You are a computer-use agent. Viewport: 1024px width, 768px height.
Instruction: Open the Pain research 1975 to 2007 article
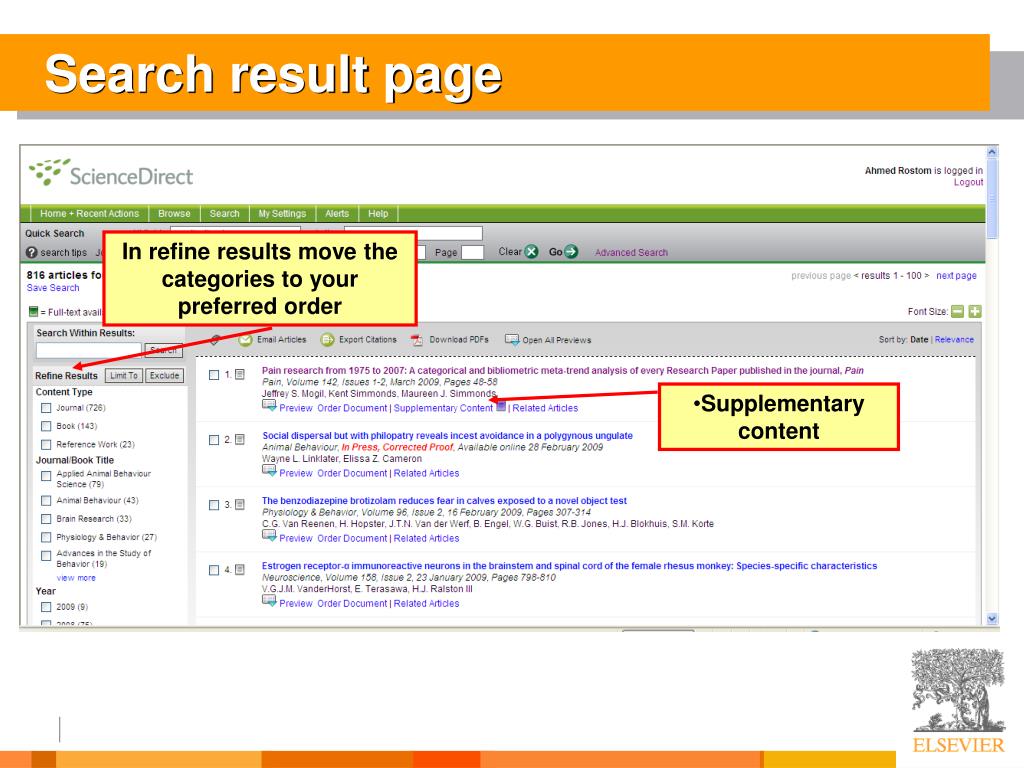tap(562, 370)
